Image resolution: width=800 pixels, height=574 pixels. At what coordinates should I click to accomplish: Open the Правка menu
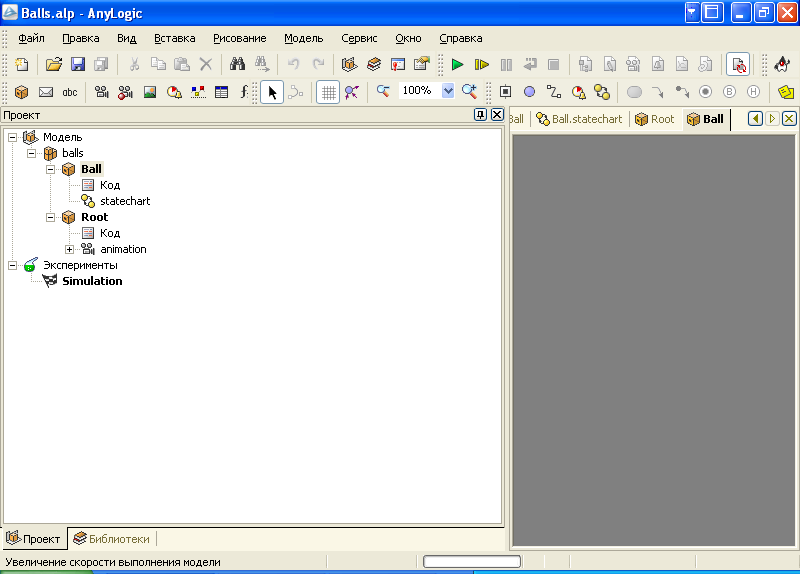click(81, 38)
